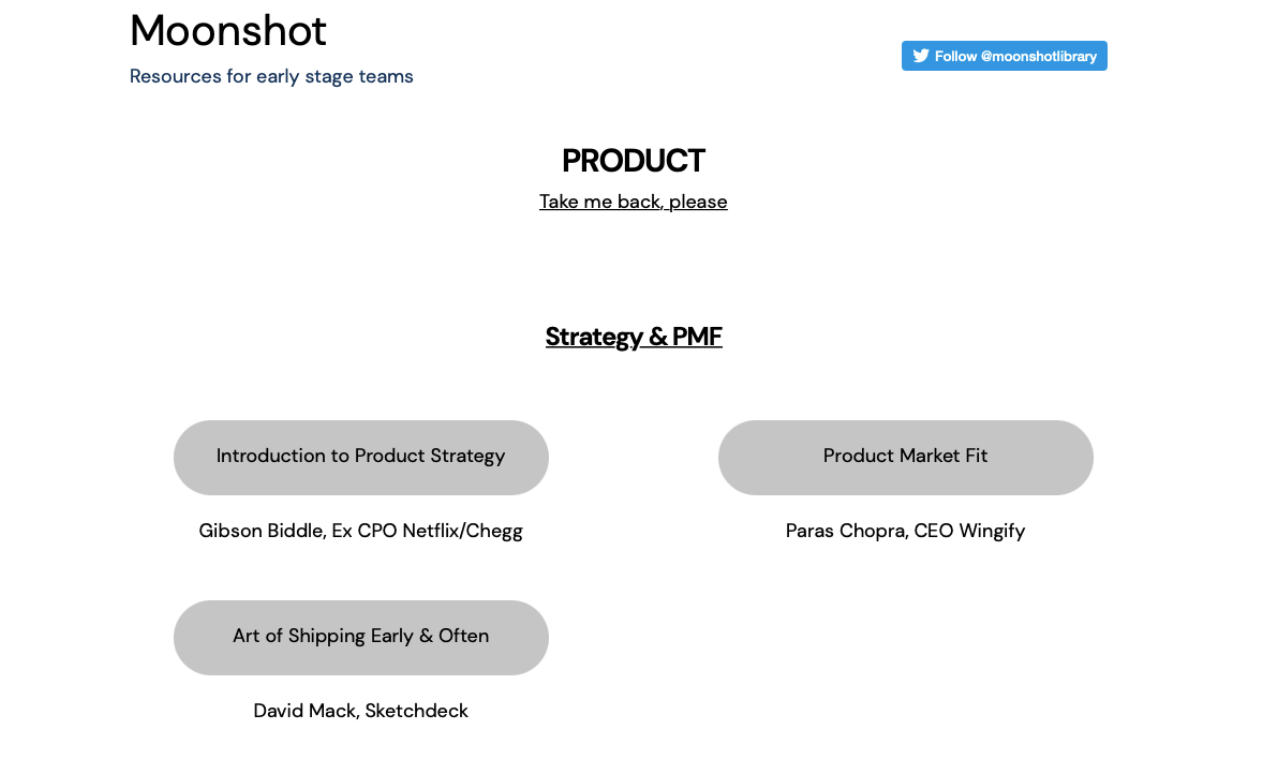This screenshot has height=760, width=1270.
Task: Click the gray pill labeled Product Market Fit
Action: coord(905,457)
